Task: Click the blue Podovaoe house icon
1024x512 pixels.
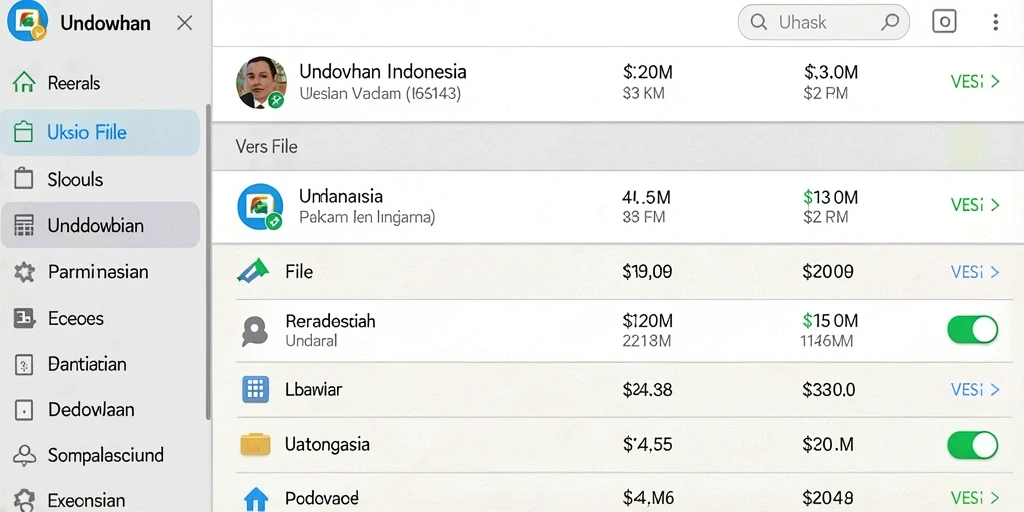Action: click(255, 499)
